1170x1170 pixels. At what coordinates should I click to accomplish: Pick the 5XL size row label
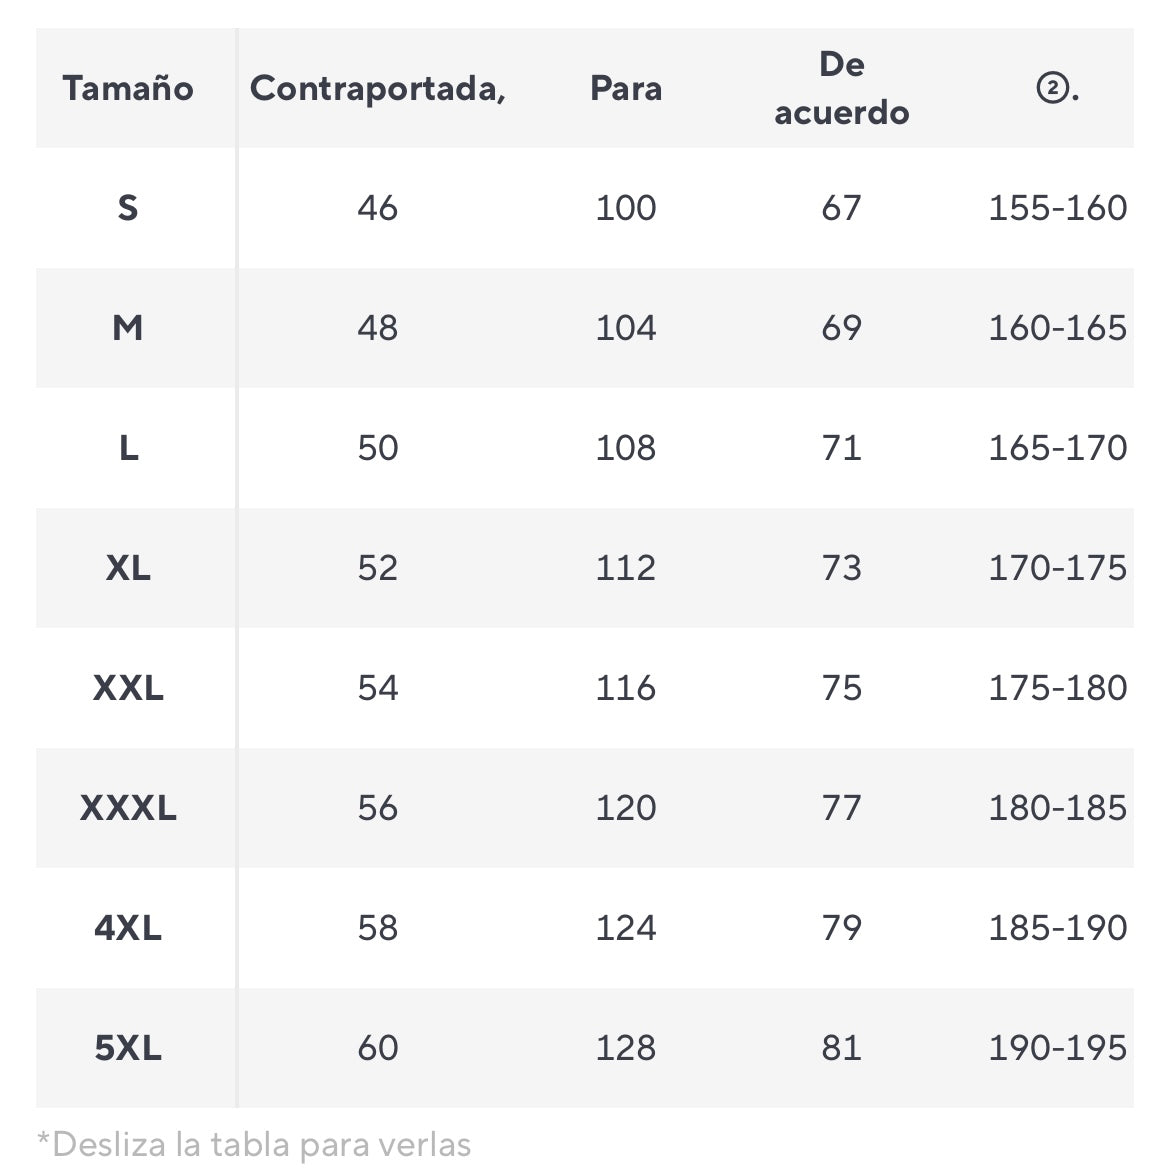coord(128,1048)
